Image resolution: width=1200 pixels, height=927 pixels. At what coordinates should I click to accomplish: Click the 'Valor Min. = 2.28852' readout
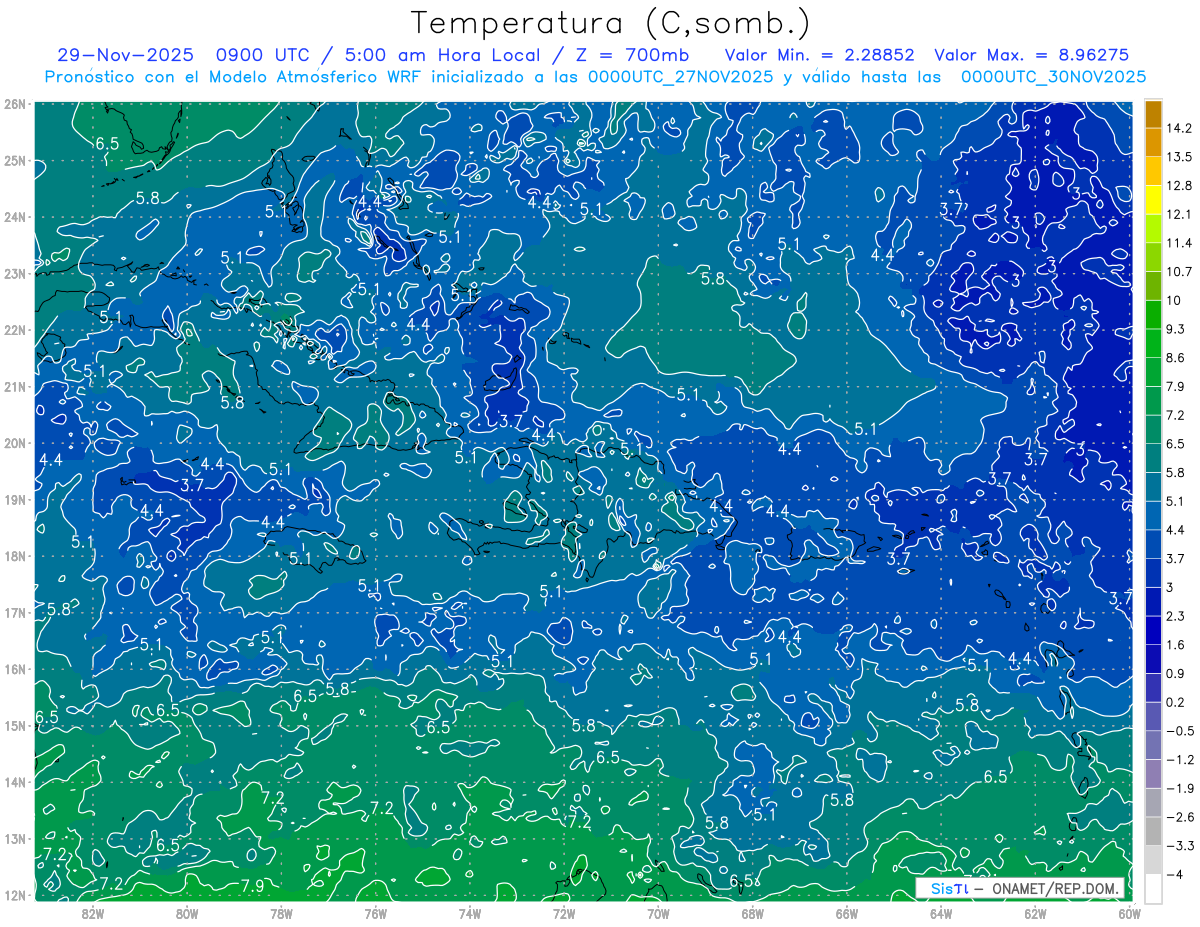(x=819, y=54)
